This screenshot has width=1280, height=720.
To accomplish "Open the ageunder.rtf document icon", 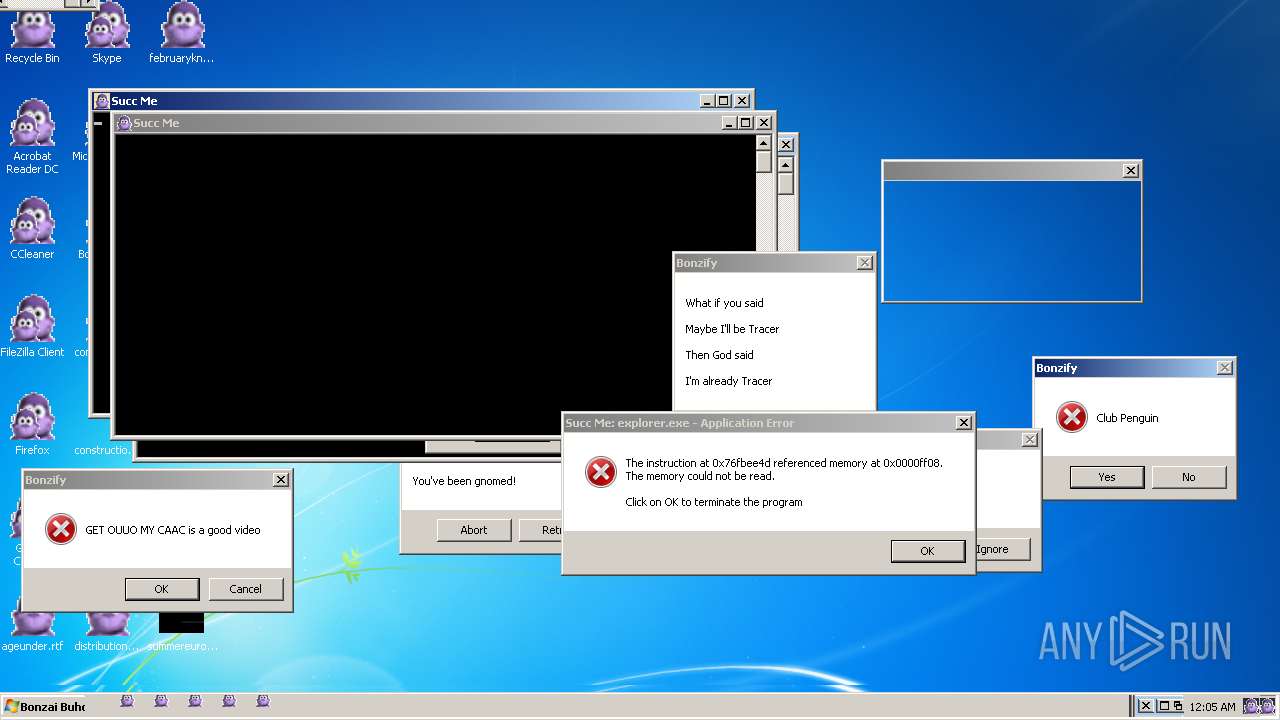I will coord(32,628).
